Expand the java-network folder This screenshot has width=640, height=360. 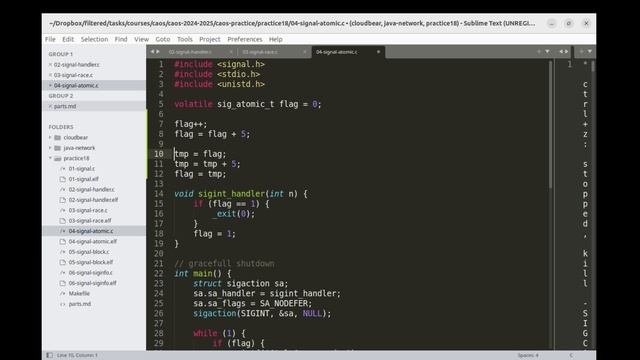point(50,148)
